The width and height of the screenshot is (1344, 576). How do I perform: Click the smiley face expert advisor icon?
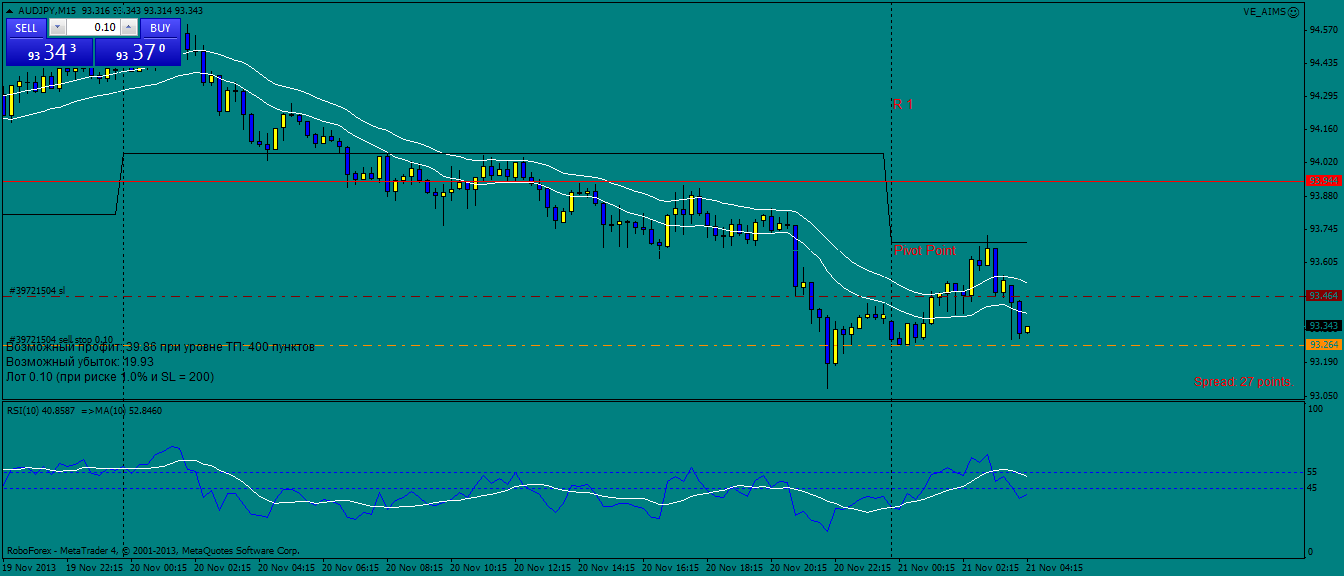[x=1293, y=11]
